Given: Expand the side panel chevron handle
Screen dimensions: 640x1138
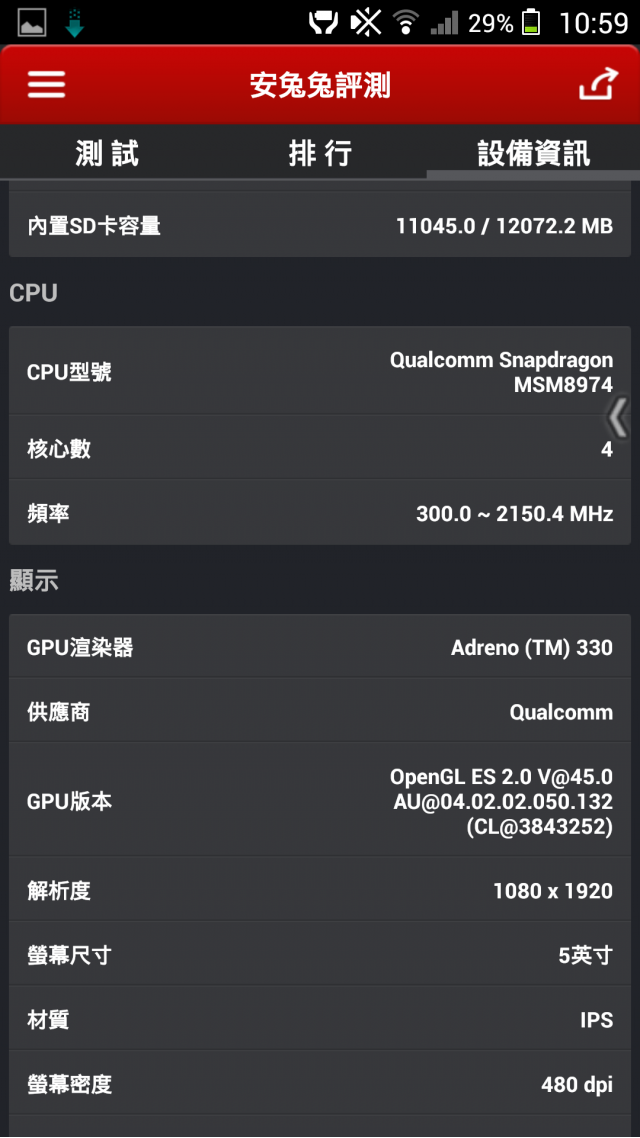Looking at the screenshot, I should click(x=619, y=417).
